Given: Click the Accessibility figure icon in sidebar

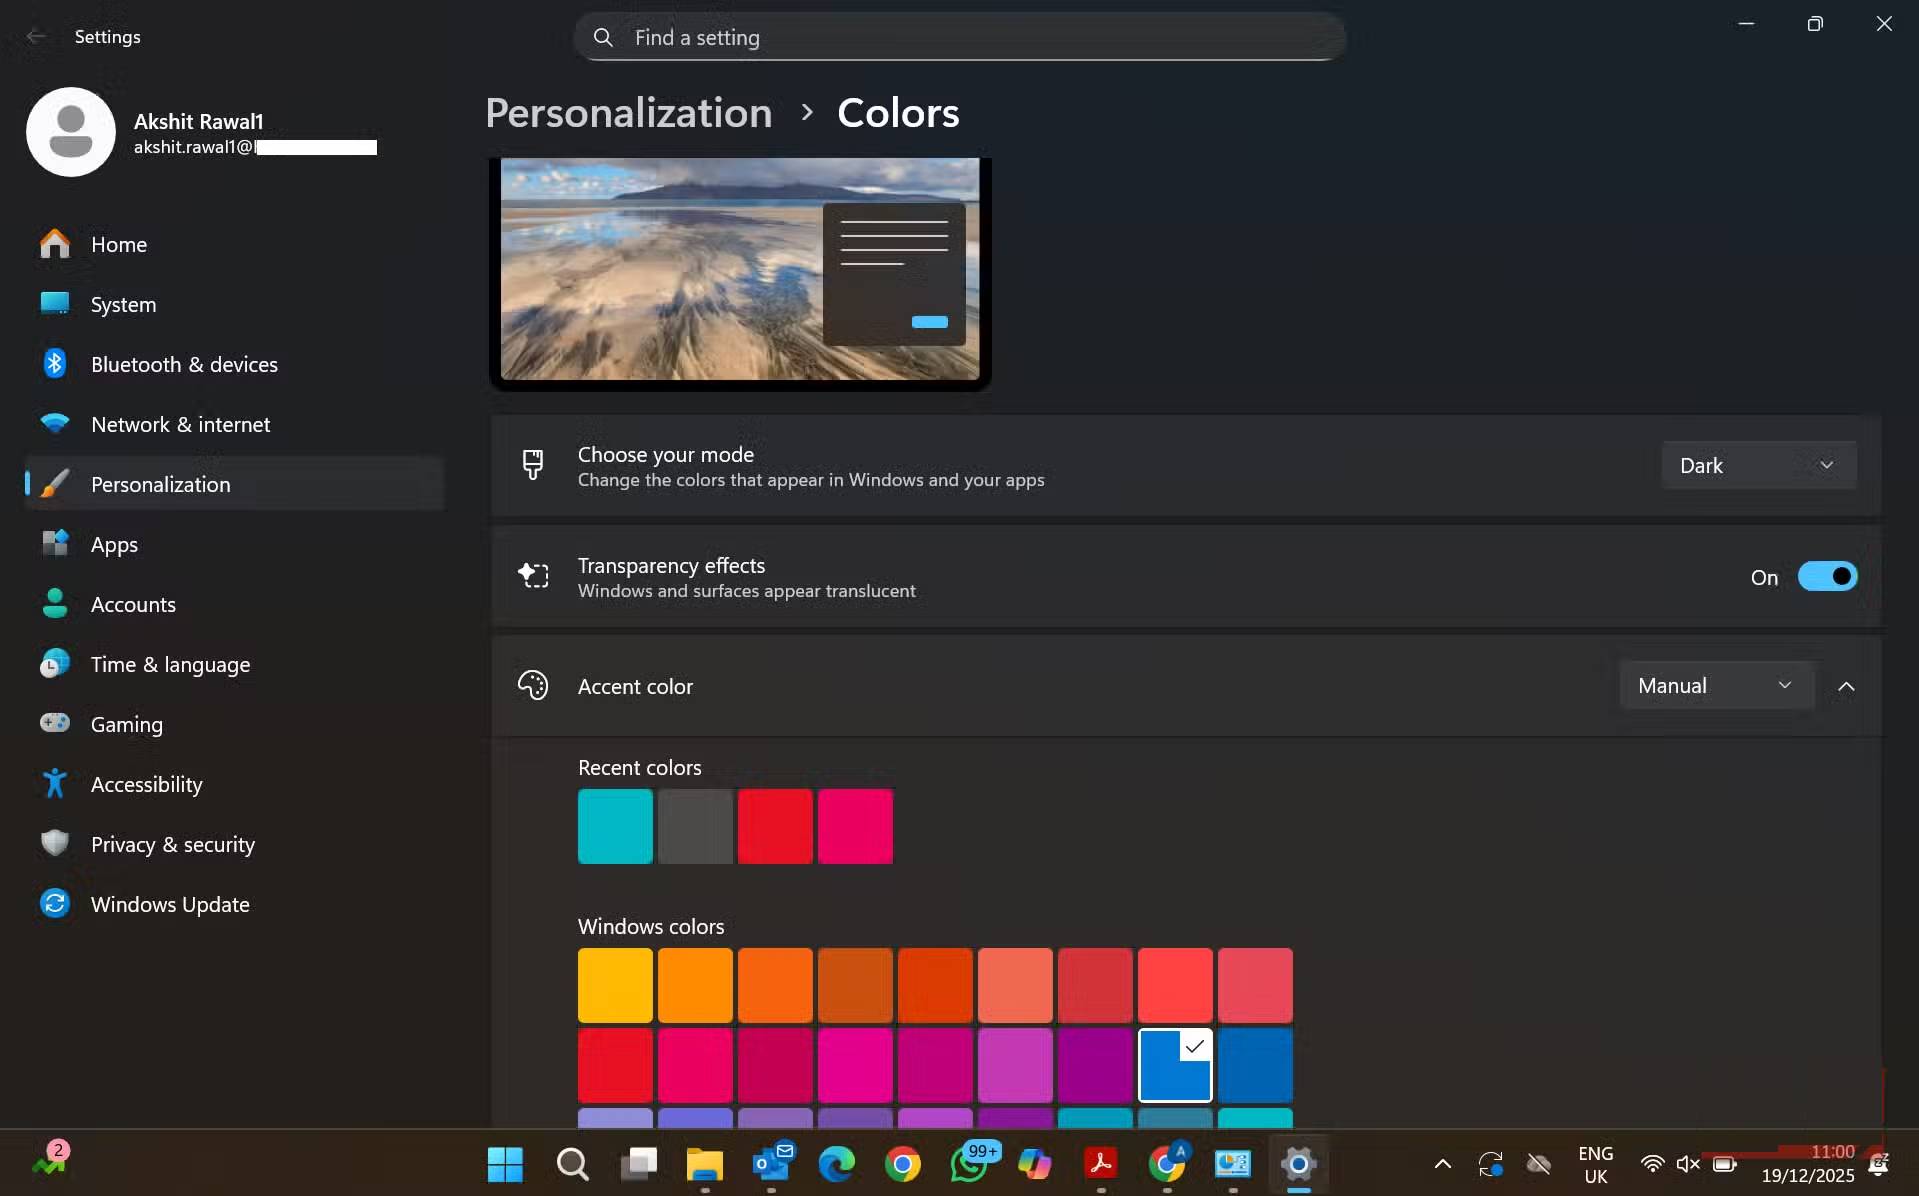Looking at the screenshot, I should tap(55, 784).
